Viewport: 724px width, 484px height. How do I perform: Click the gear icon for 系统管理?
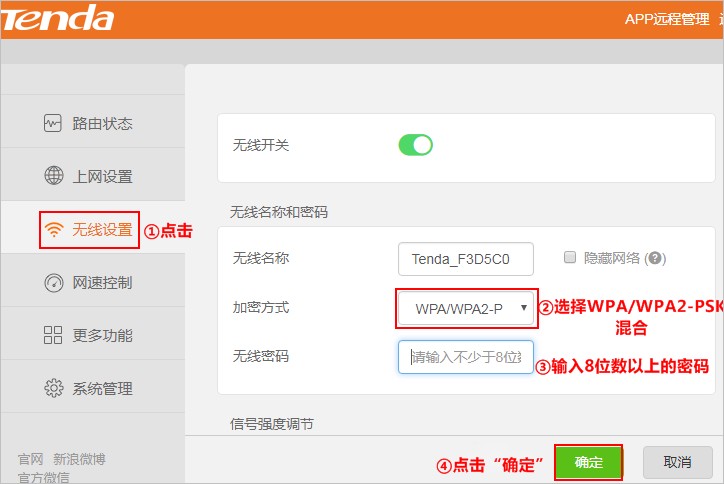coord(54,388)
